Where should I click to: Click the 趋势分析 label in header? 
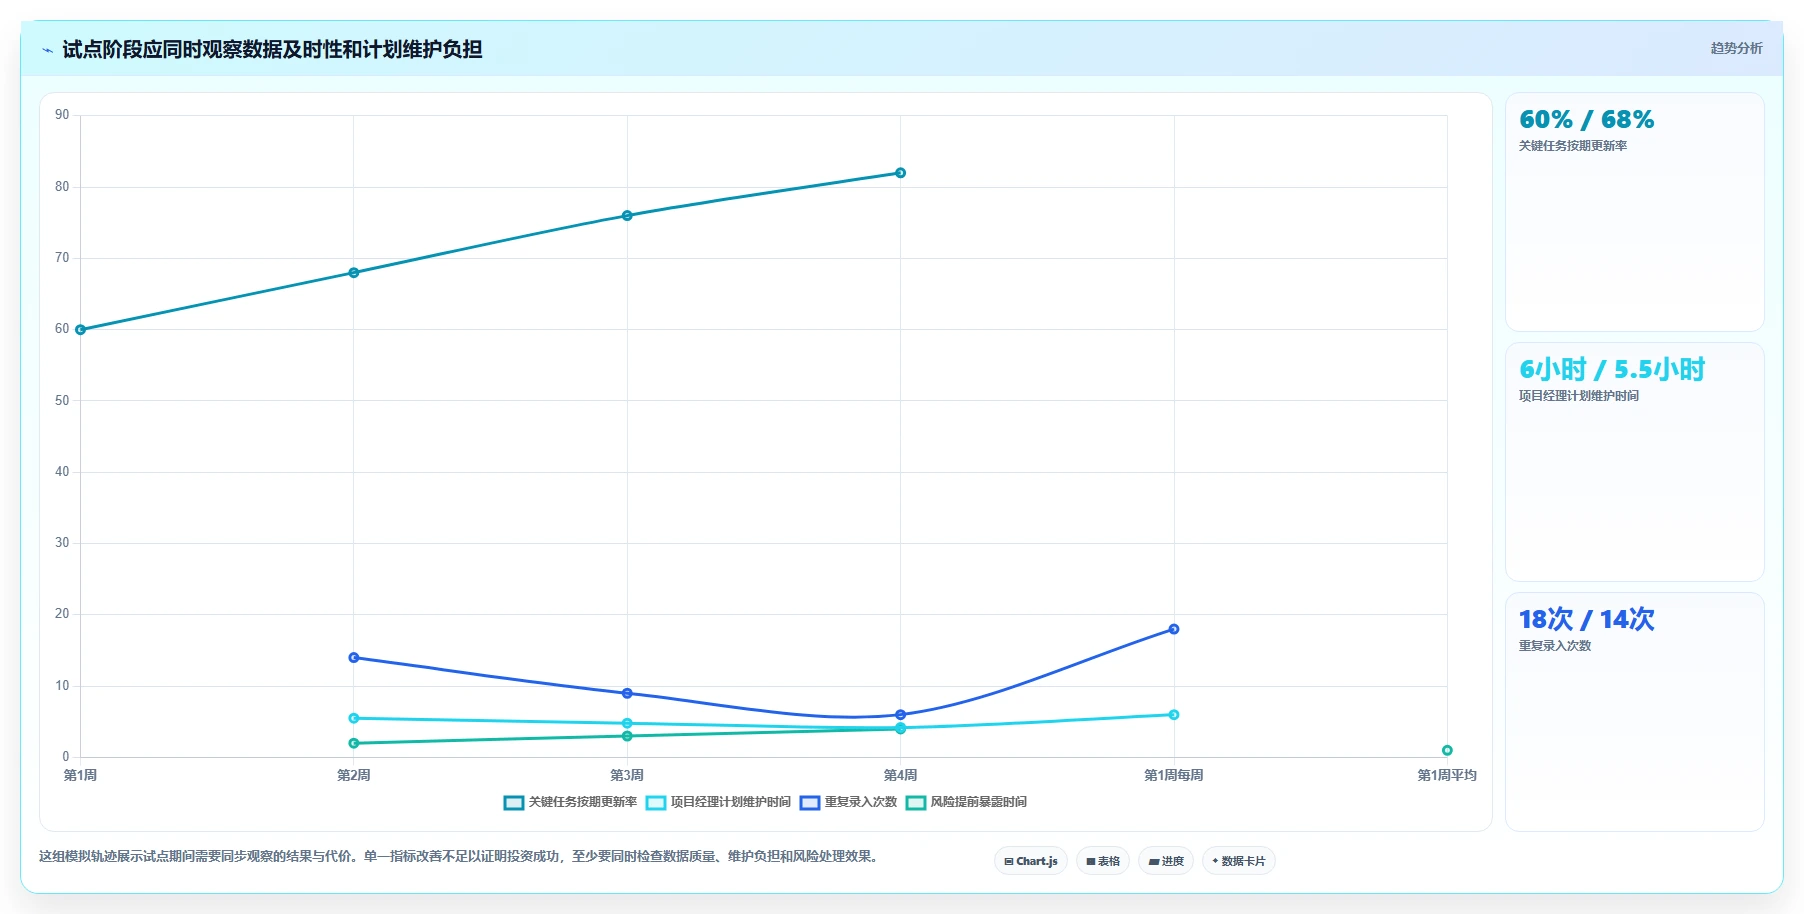(x=1736, y=48)
